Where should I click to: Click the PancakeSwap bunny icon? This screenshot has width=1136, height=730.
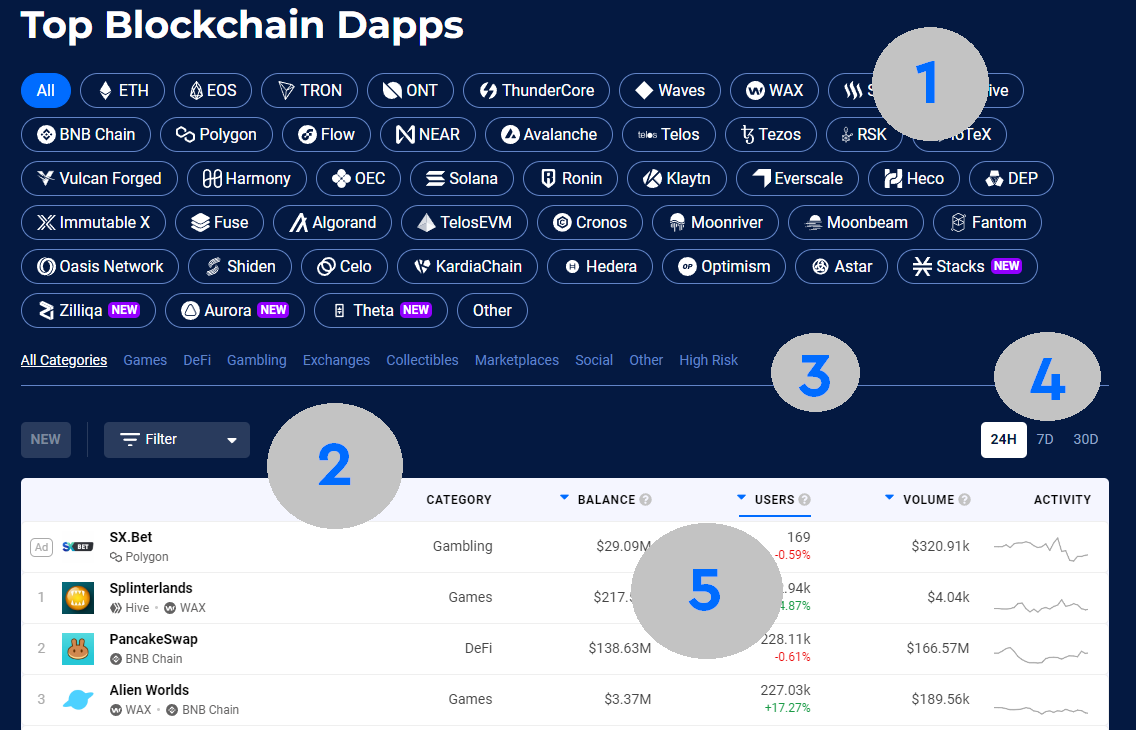[78, 648]
